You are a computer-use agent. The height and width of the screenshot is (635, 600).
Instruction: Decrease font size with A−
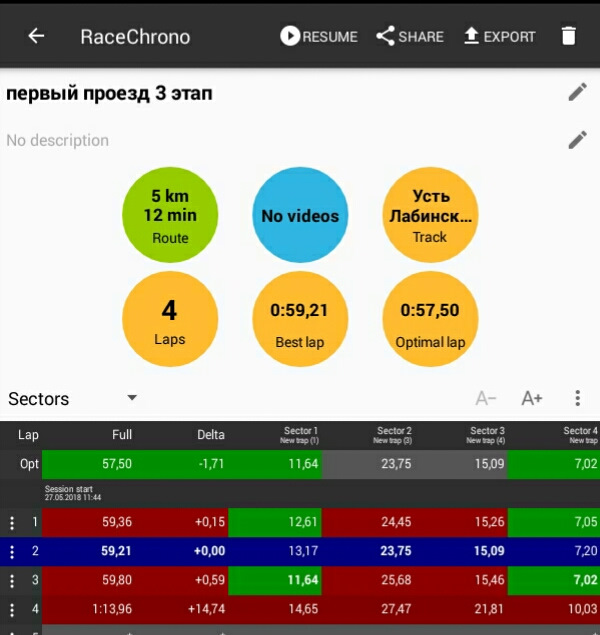click(x=485, y=398)
